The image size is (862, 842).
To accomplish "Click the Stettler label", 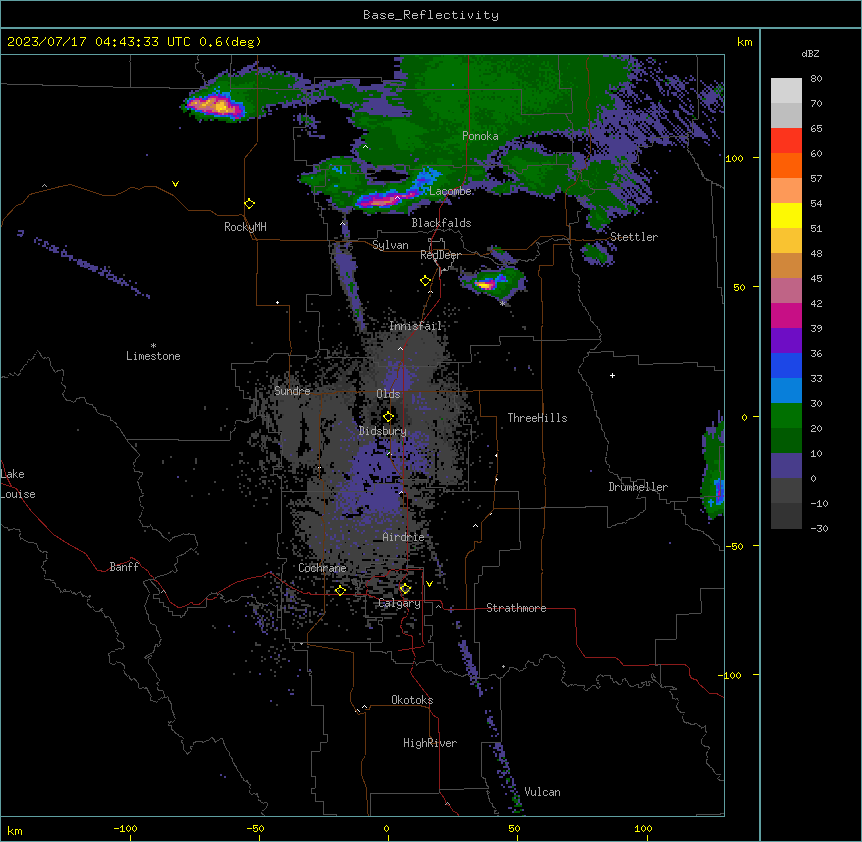I will pyautogui.click(x=634, y=237).
